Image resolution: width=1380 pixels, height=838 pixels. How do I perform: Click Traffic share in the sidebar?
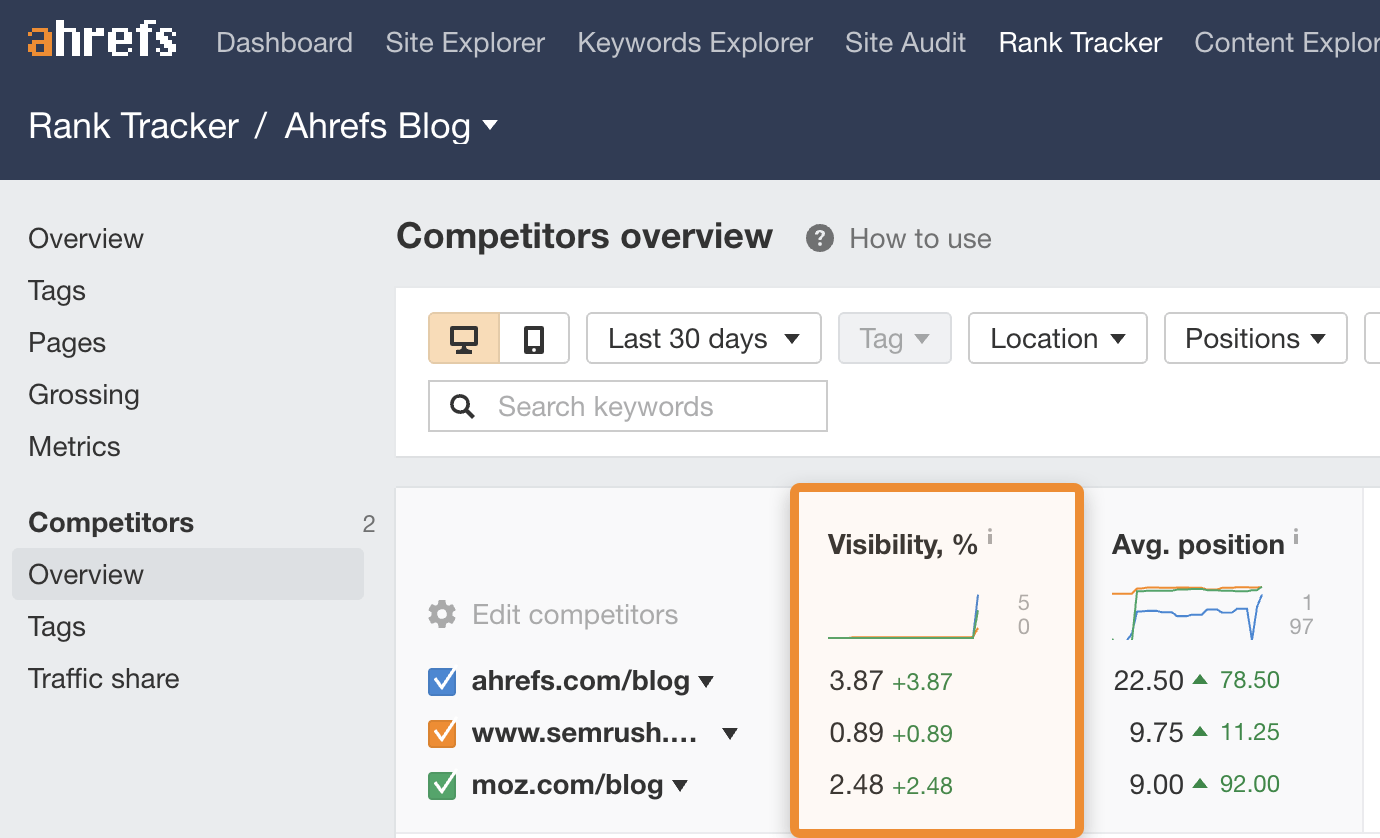point(103,678)
